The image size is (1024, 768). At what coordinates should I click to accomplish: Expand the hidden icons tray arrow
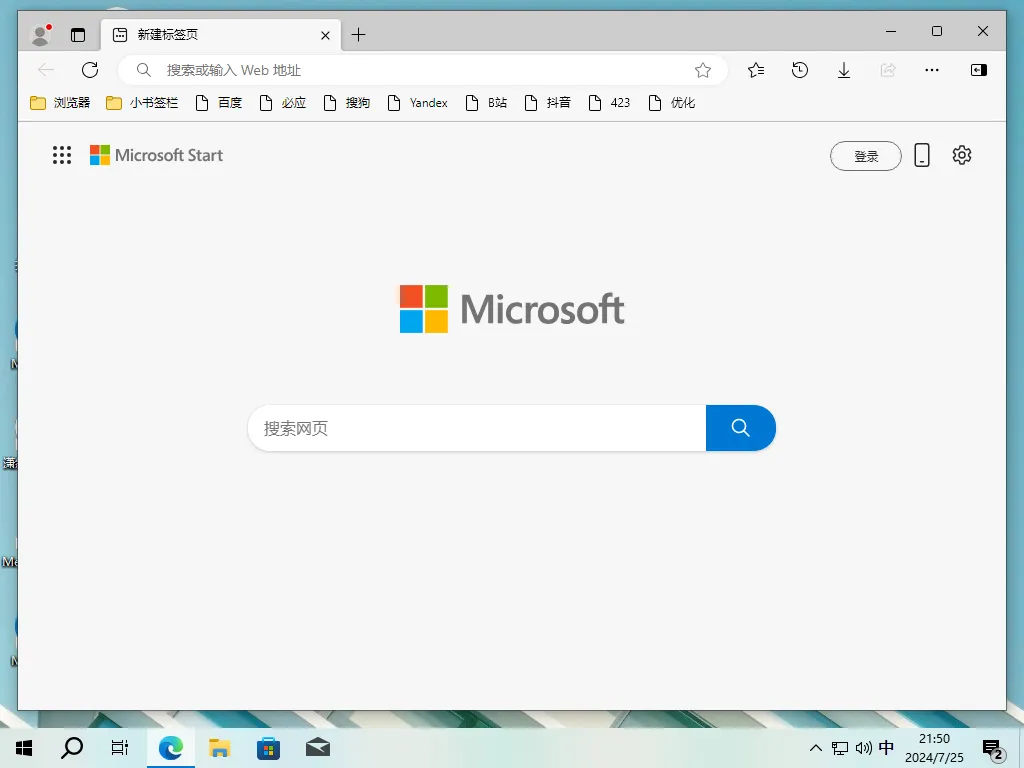coord(816,747)
